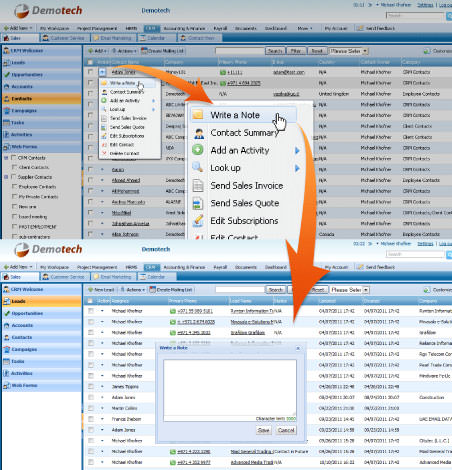Click the Leads icon in the upper Contacts screen sidebar
This screenshot has height=470, width=452.
click(x=6, y=63)
